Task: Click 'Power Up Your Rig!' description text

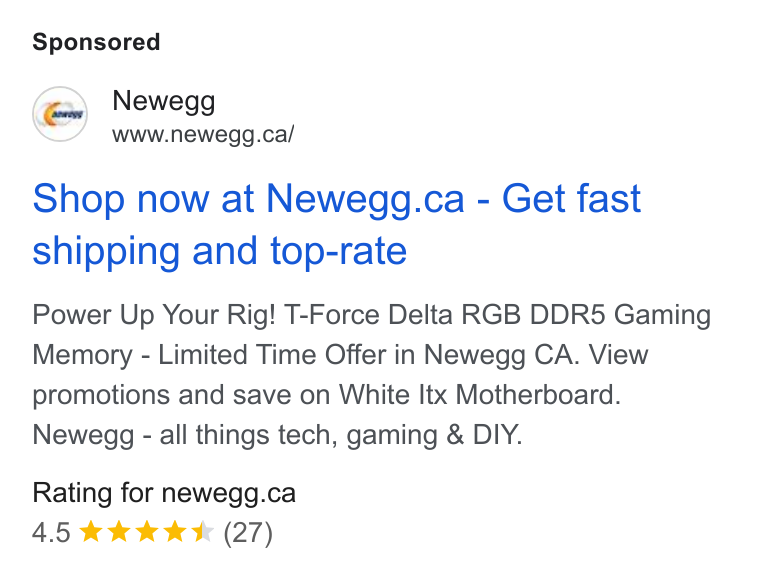Action: pyautogui.click(x=154, y=315)
